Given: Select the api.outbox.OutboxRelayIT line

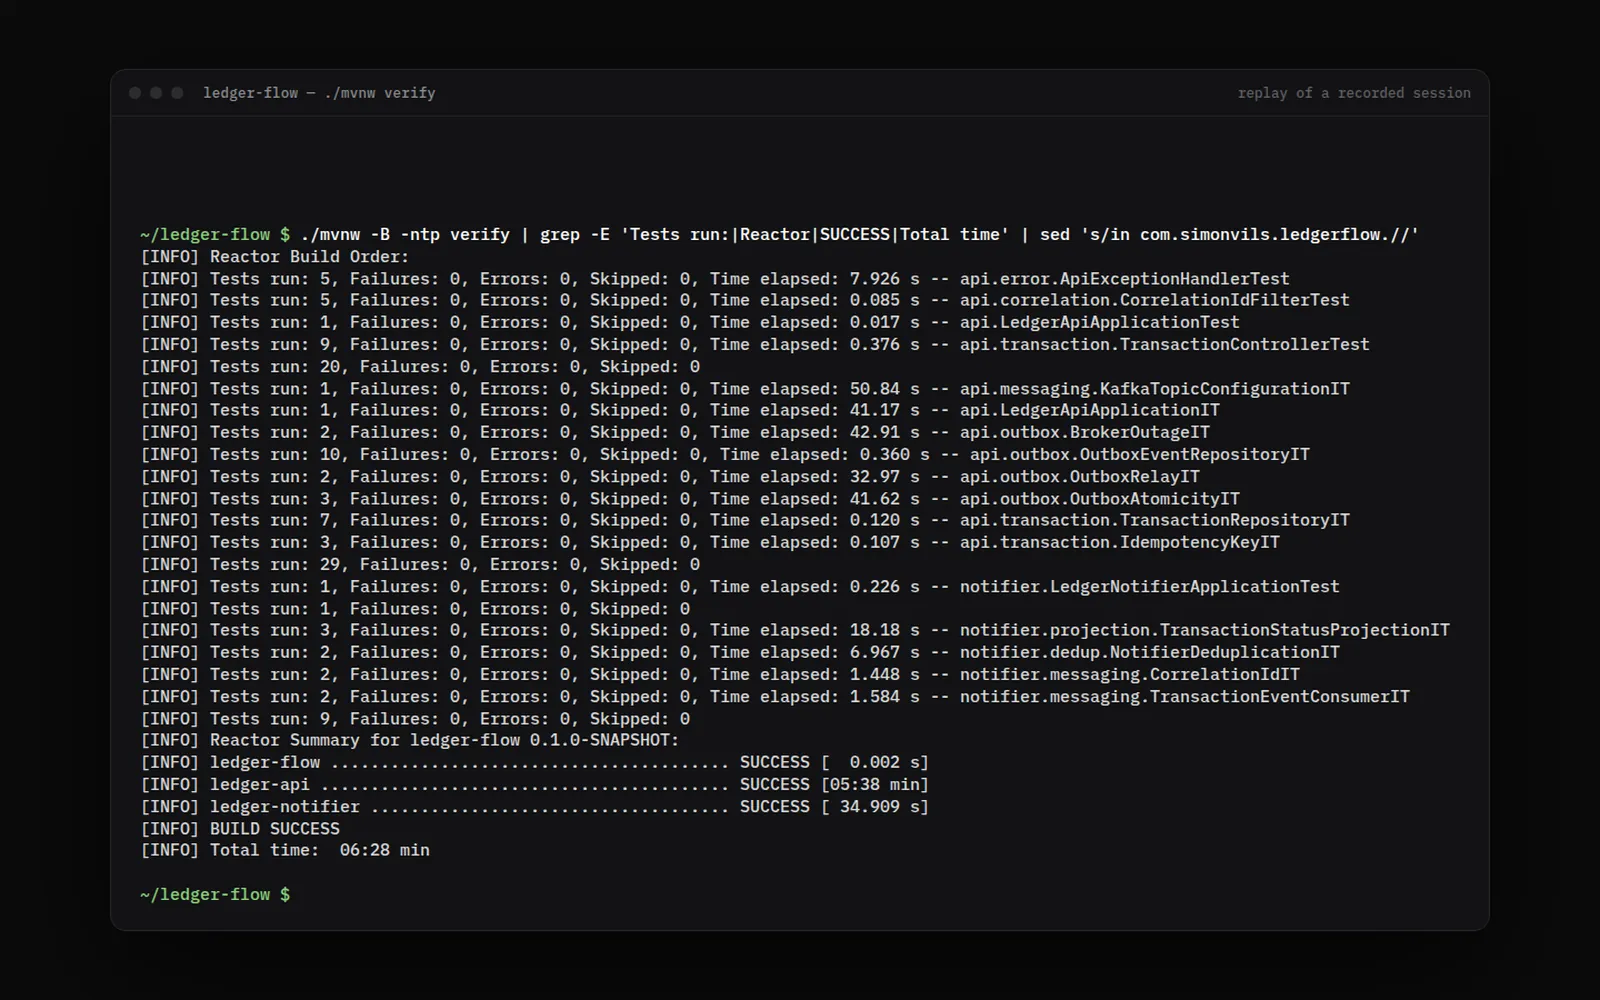Looking at the screenshot, I should [x=670, y=477].
